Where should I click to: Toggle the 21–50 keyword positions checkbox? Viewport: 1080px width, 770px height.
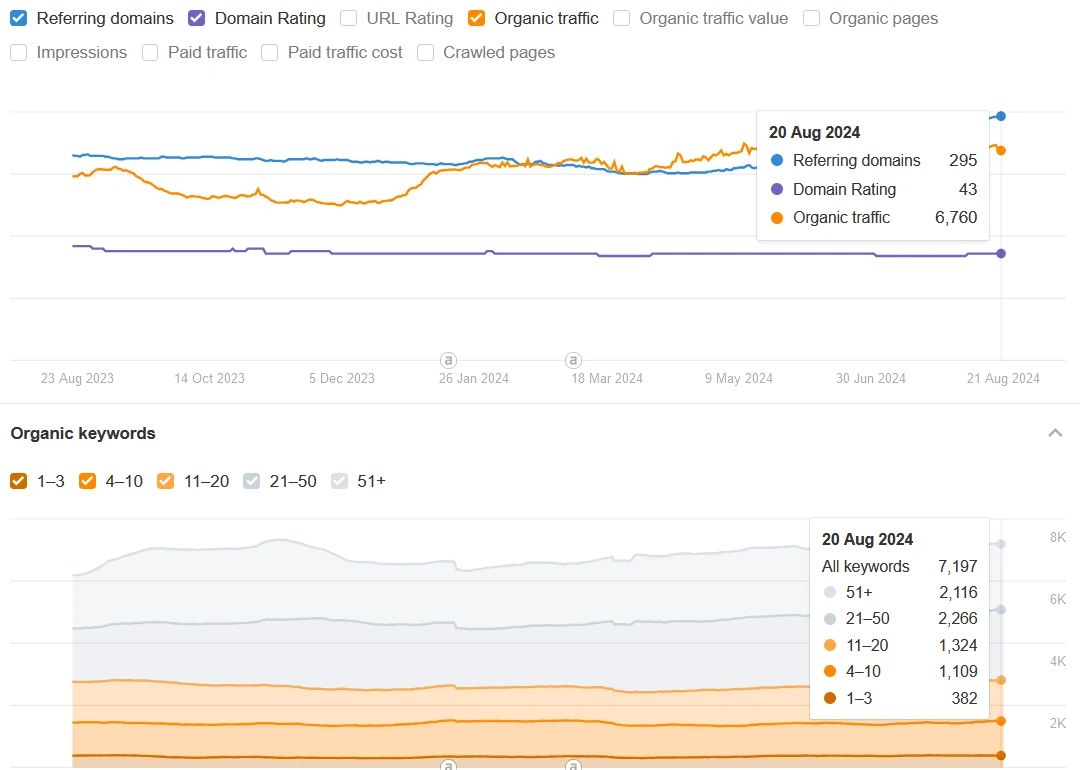pyautogui.click(x=252, y=481)
